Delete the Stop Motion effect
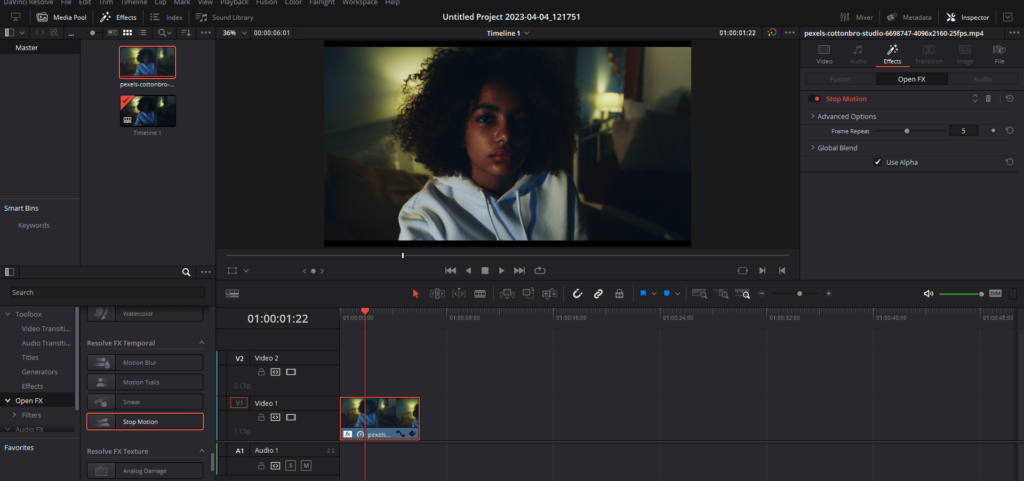Image resolution: width=1024 pixels, height=481 pixels. click(988, 99)
